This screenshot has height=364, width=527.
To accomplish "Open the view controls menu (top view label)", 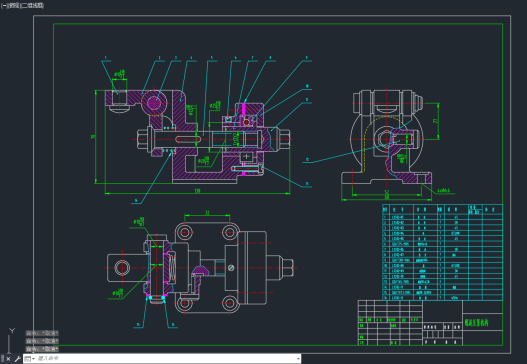I will 14,6.
